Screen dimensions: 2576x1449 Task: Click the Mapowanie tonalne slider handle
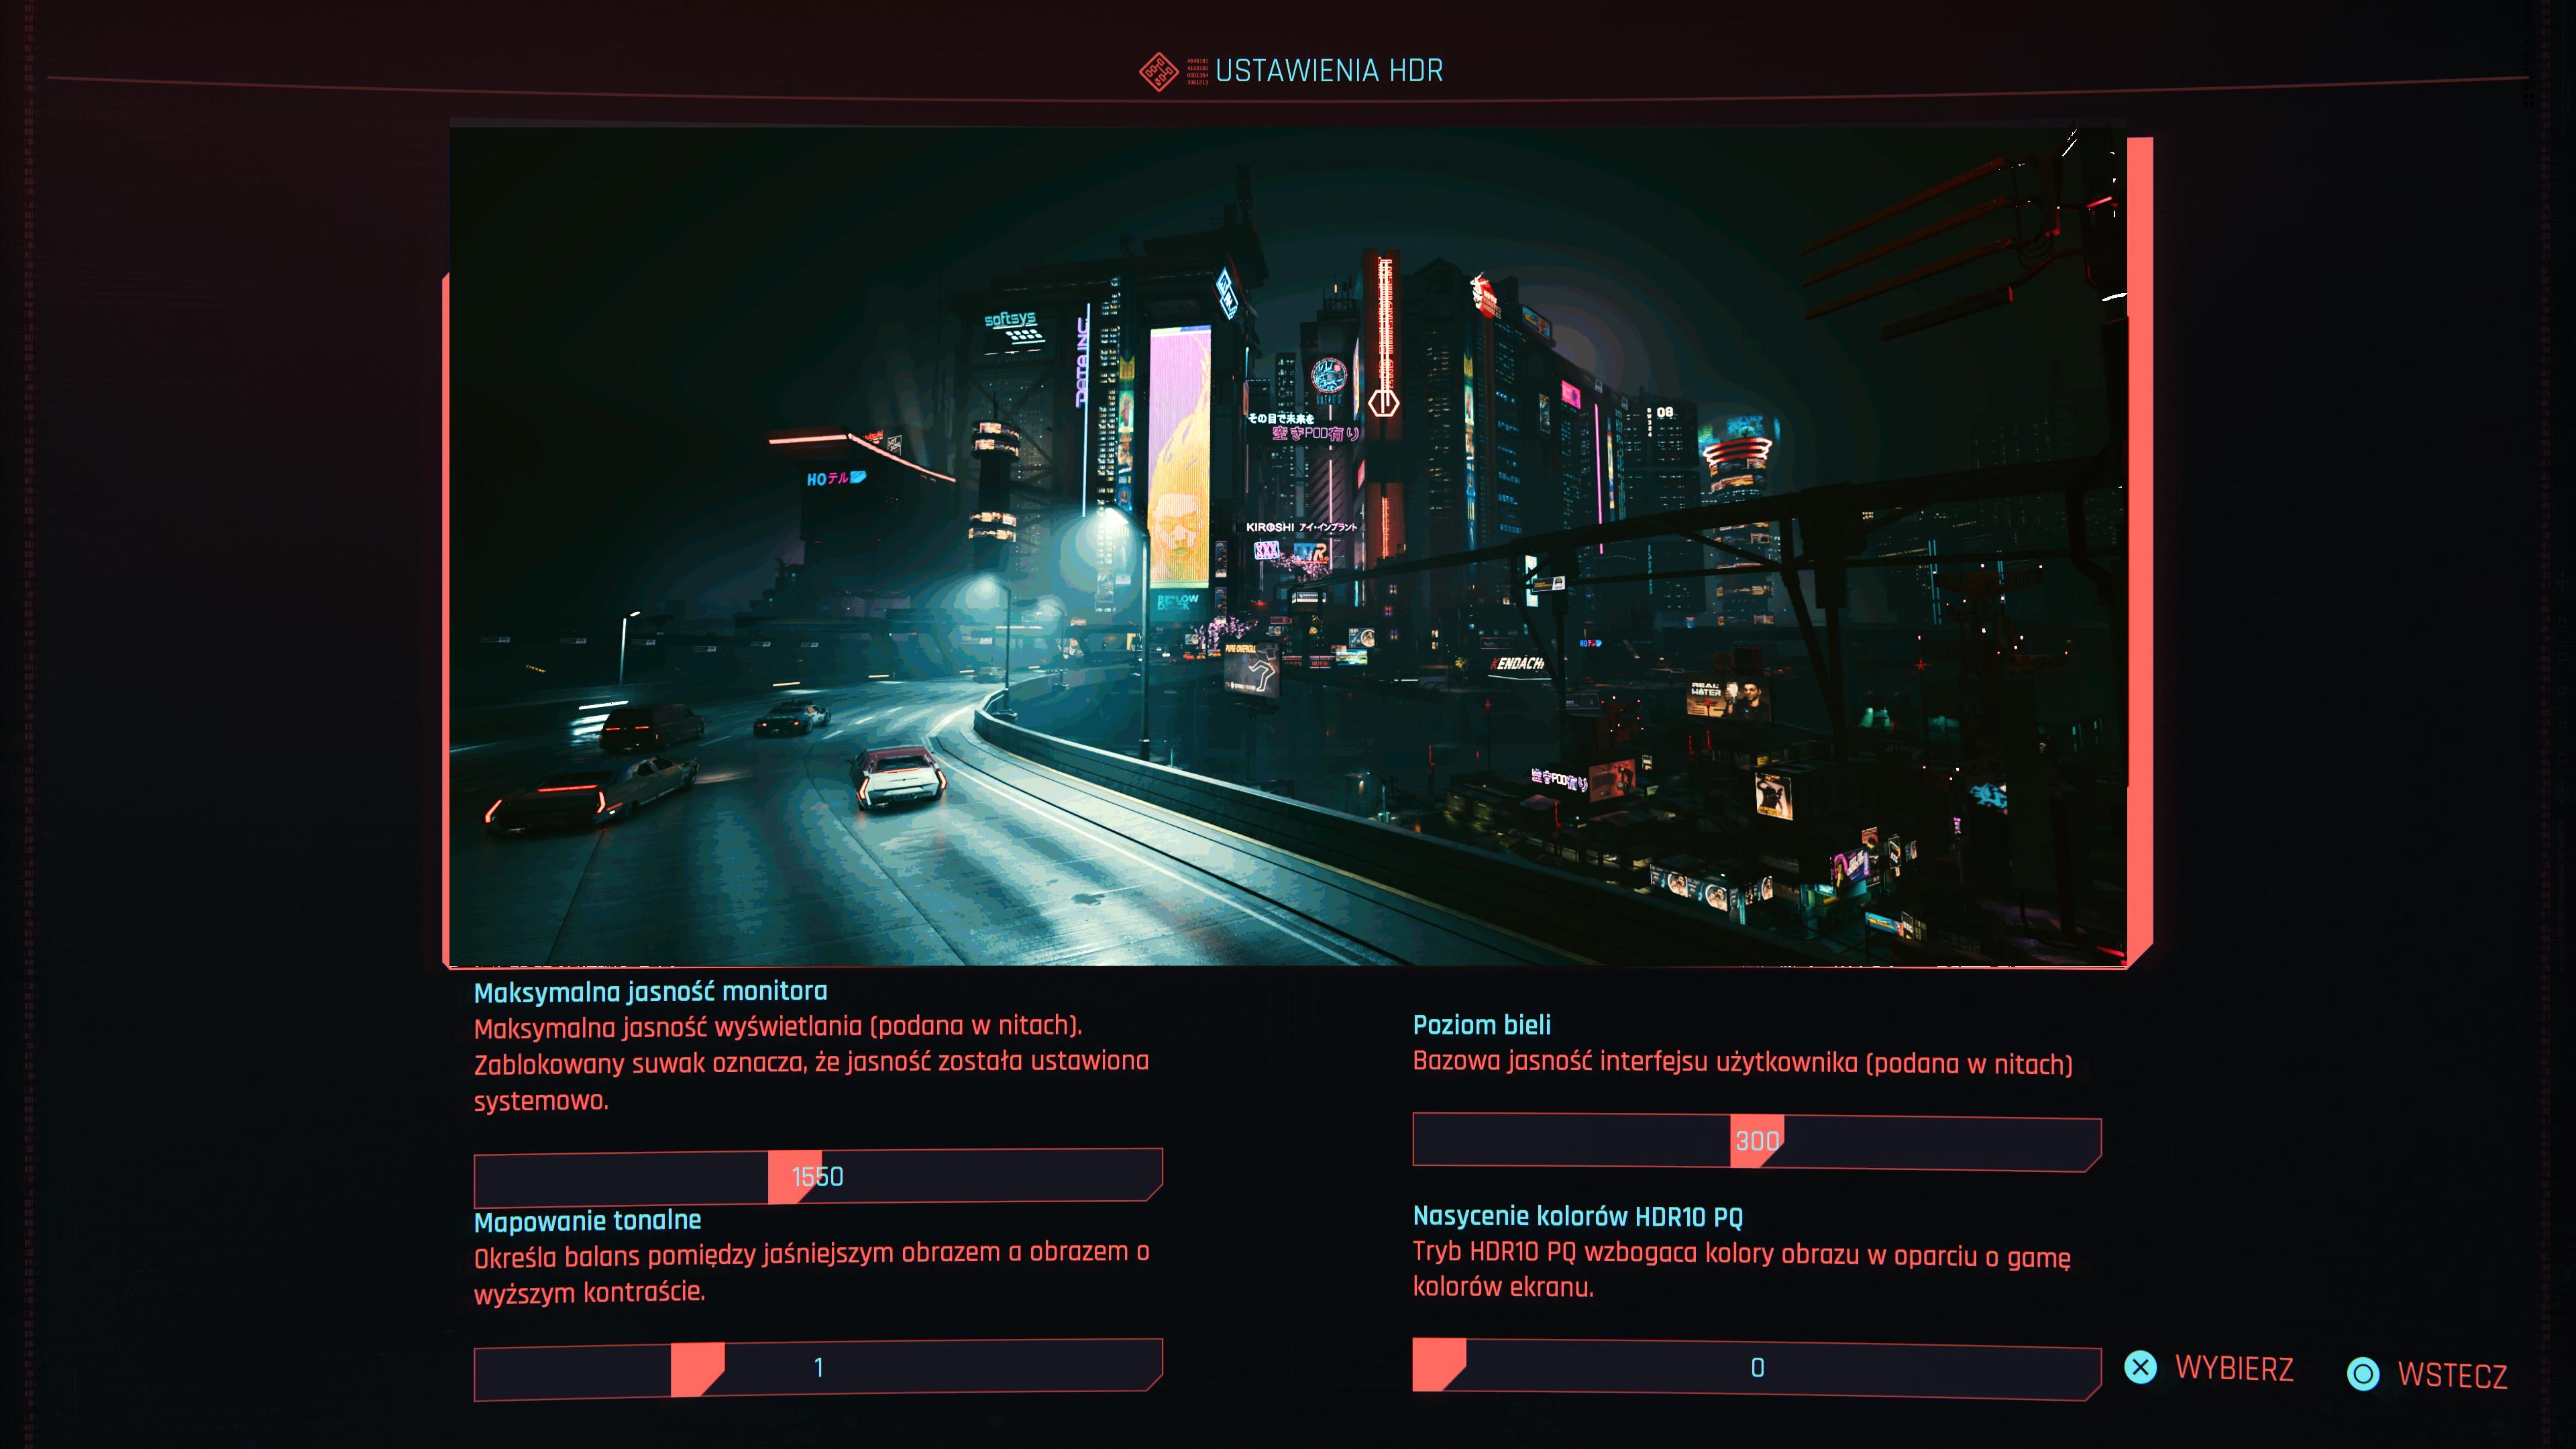tap(696, 1368)
